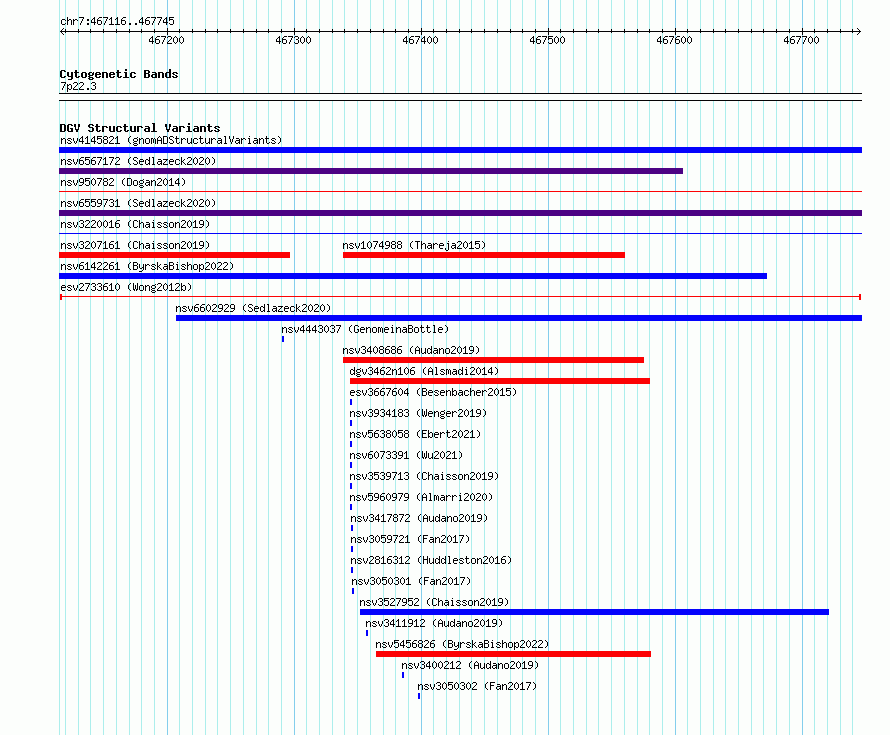The image size is (890, 735).
Task: Click the small blue nsv3400212 marker
Action: point(403,675)
